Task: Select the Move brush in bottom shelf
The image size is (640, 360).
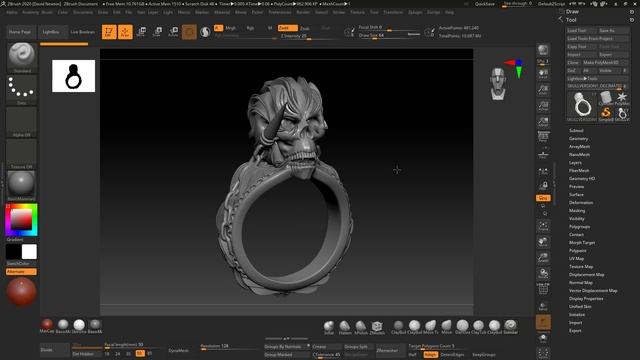Action: (x=447, y=327)
